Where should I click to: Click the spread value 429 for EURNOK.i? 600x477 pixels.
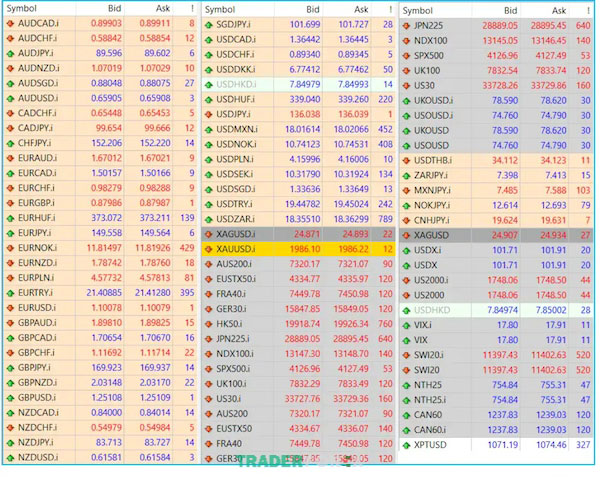click(187, 248)
